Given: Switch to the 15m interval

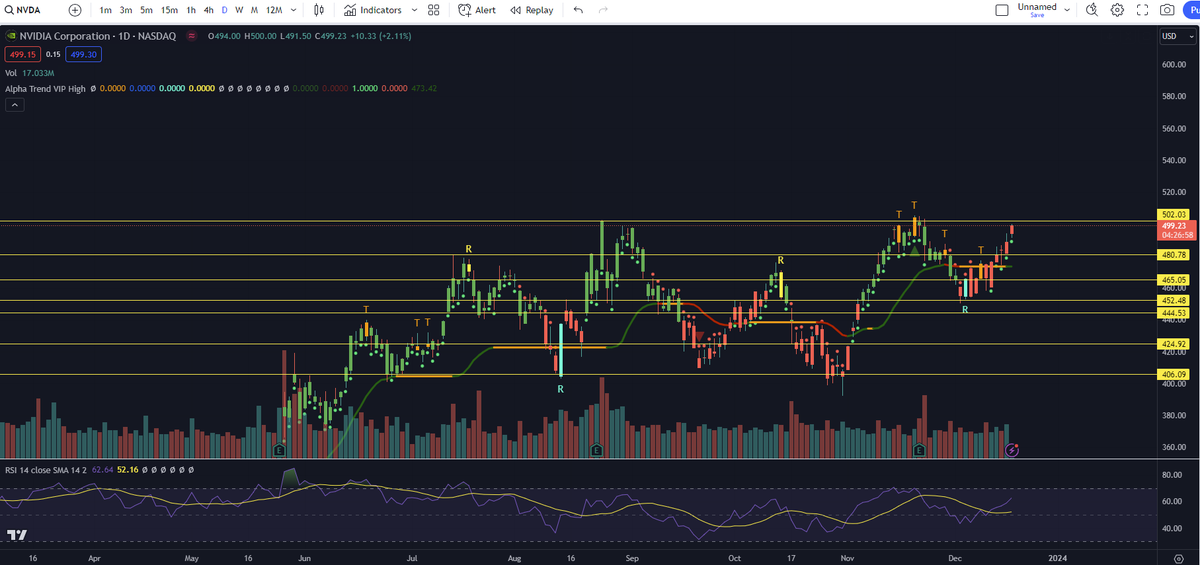Looking at the screenshot, I should pyautogui.click(x=170, y=10).
